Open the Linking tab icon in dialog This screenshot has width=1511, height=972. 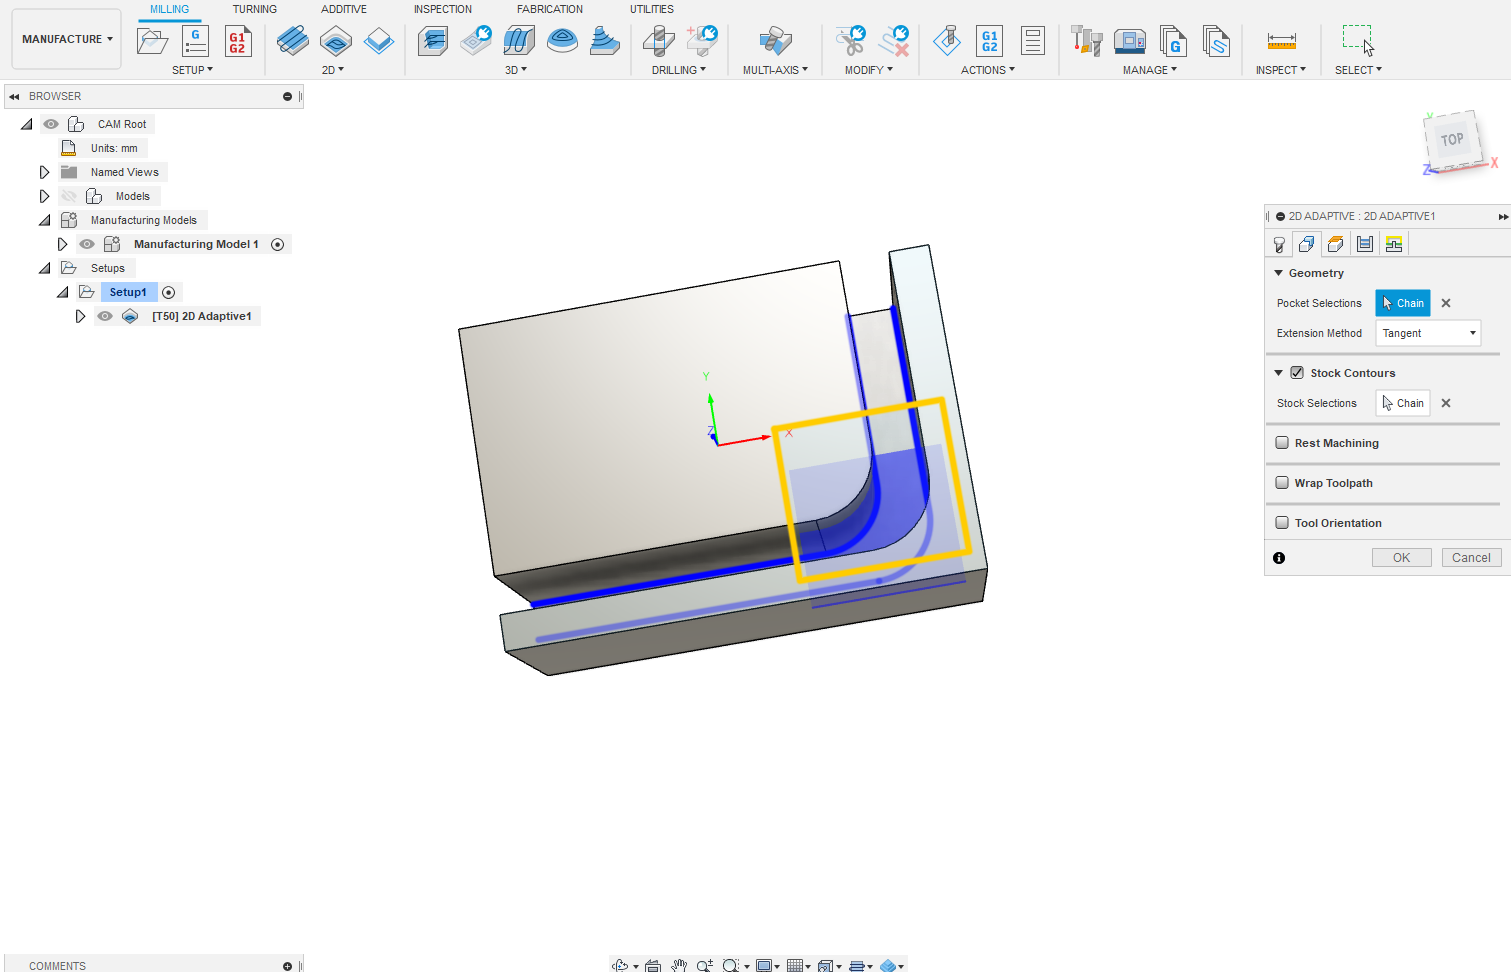[x=1393, y=244]
